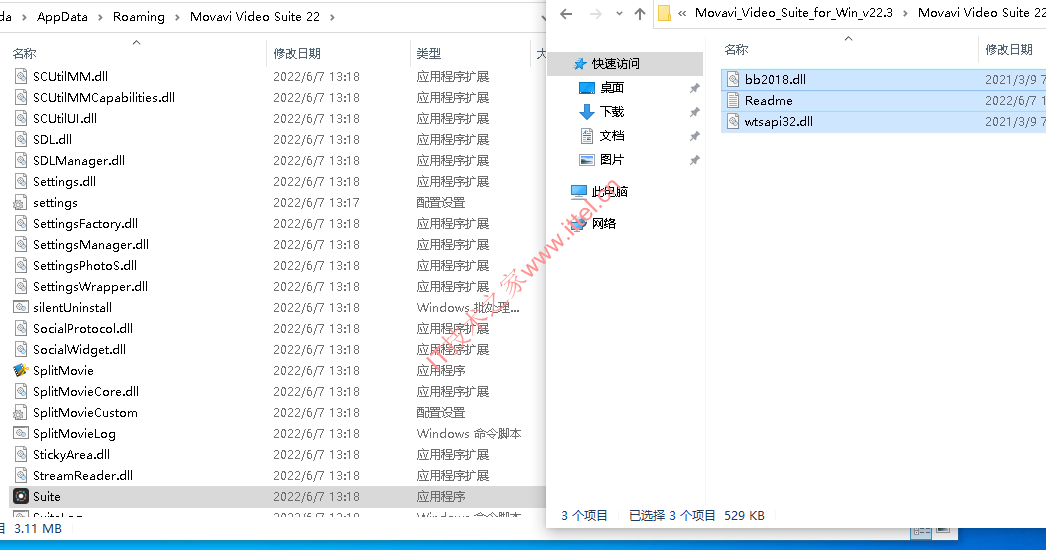Click the SDL.dll file icon
This screenshot has height=550, width=1046.
21,140
